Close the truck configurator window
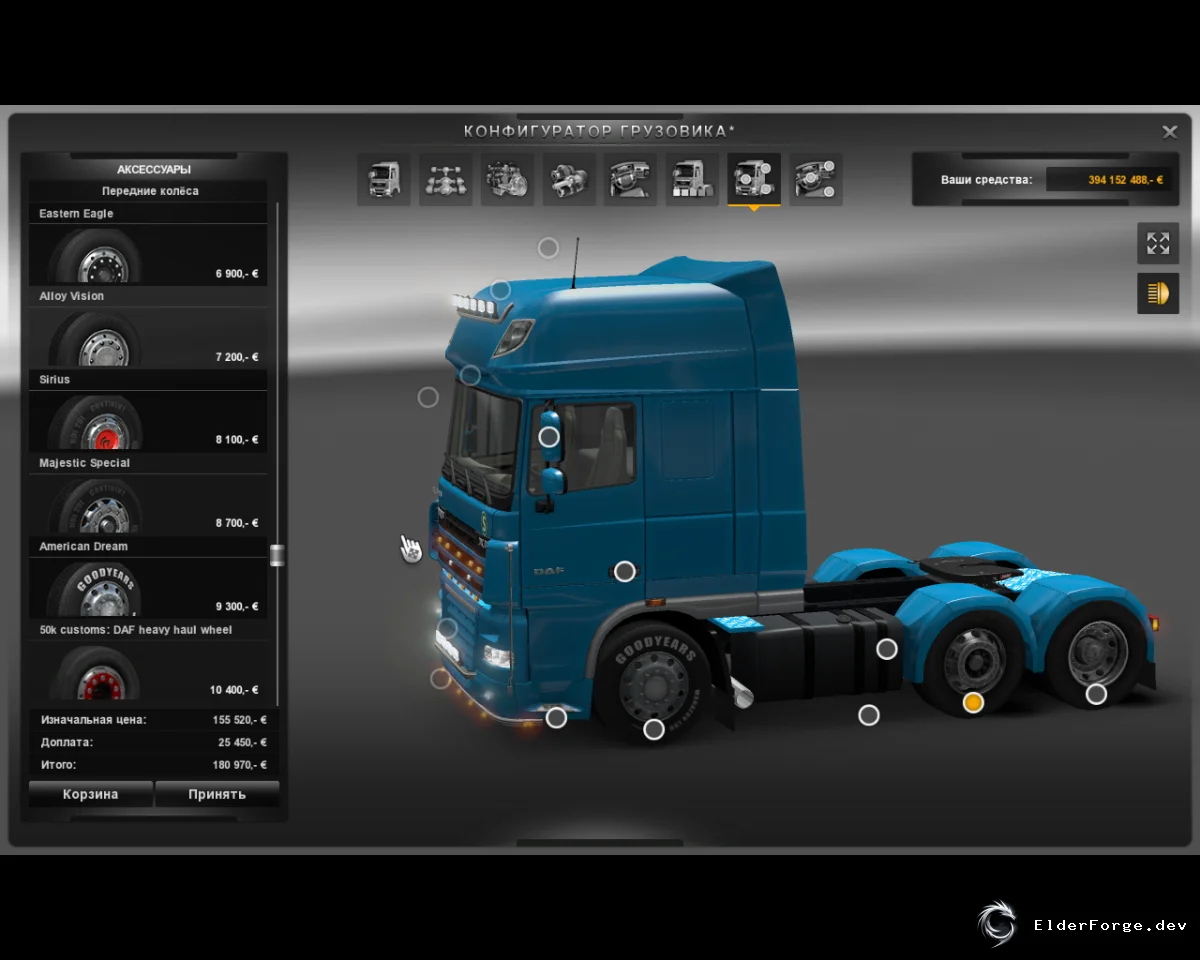1200x960 pixels. click(1169, 131)
